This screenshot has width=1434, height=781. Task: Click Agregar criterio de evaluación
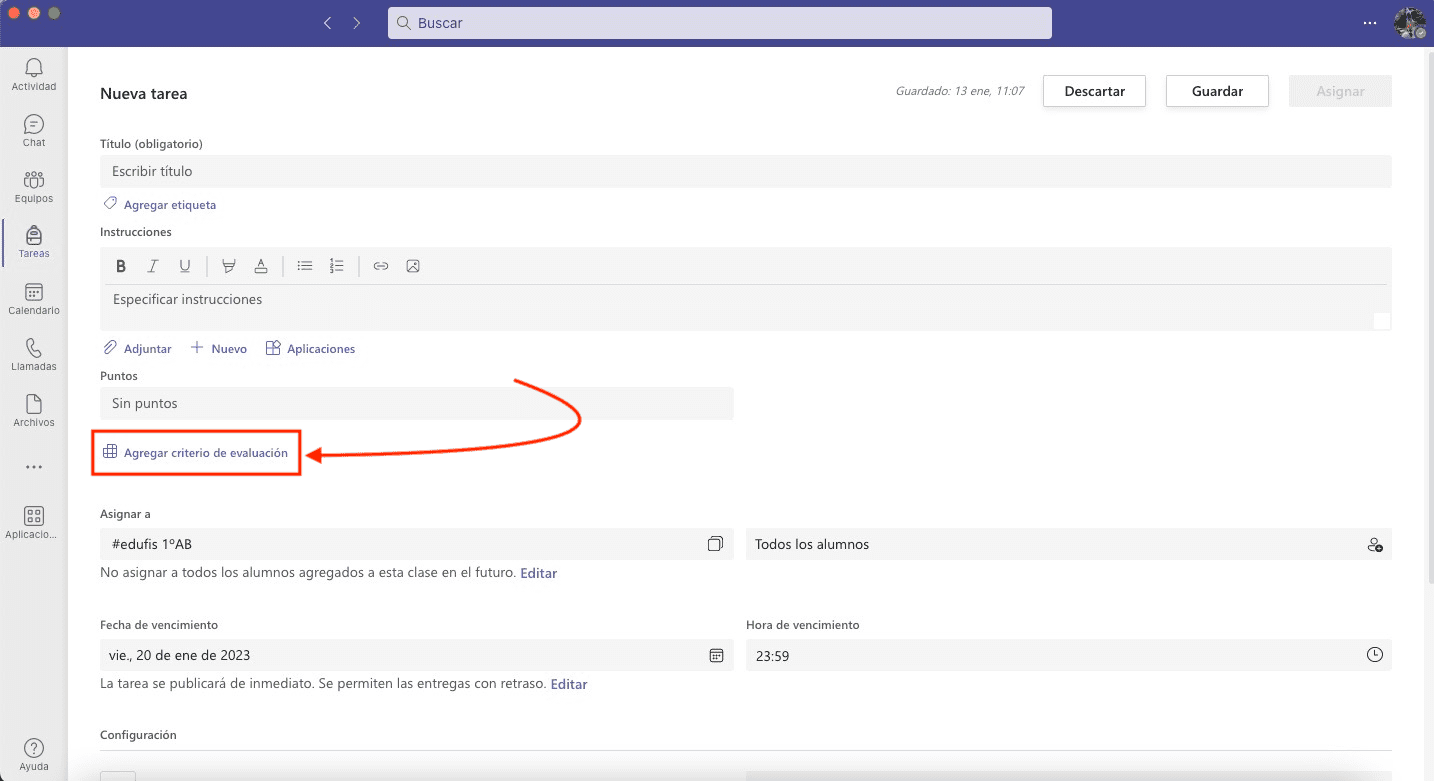click(x=205, y=453)
